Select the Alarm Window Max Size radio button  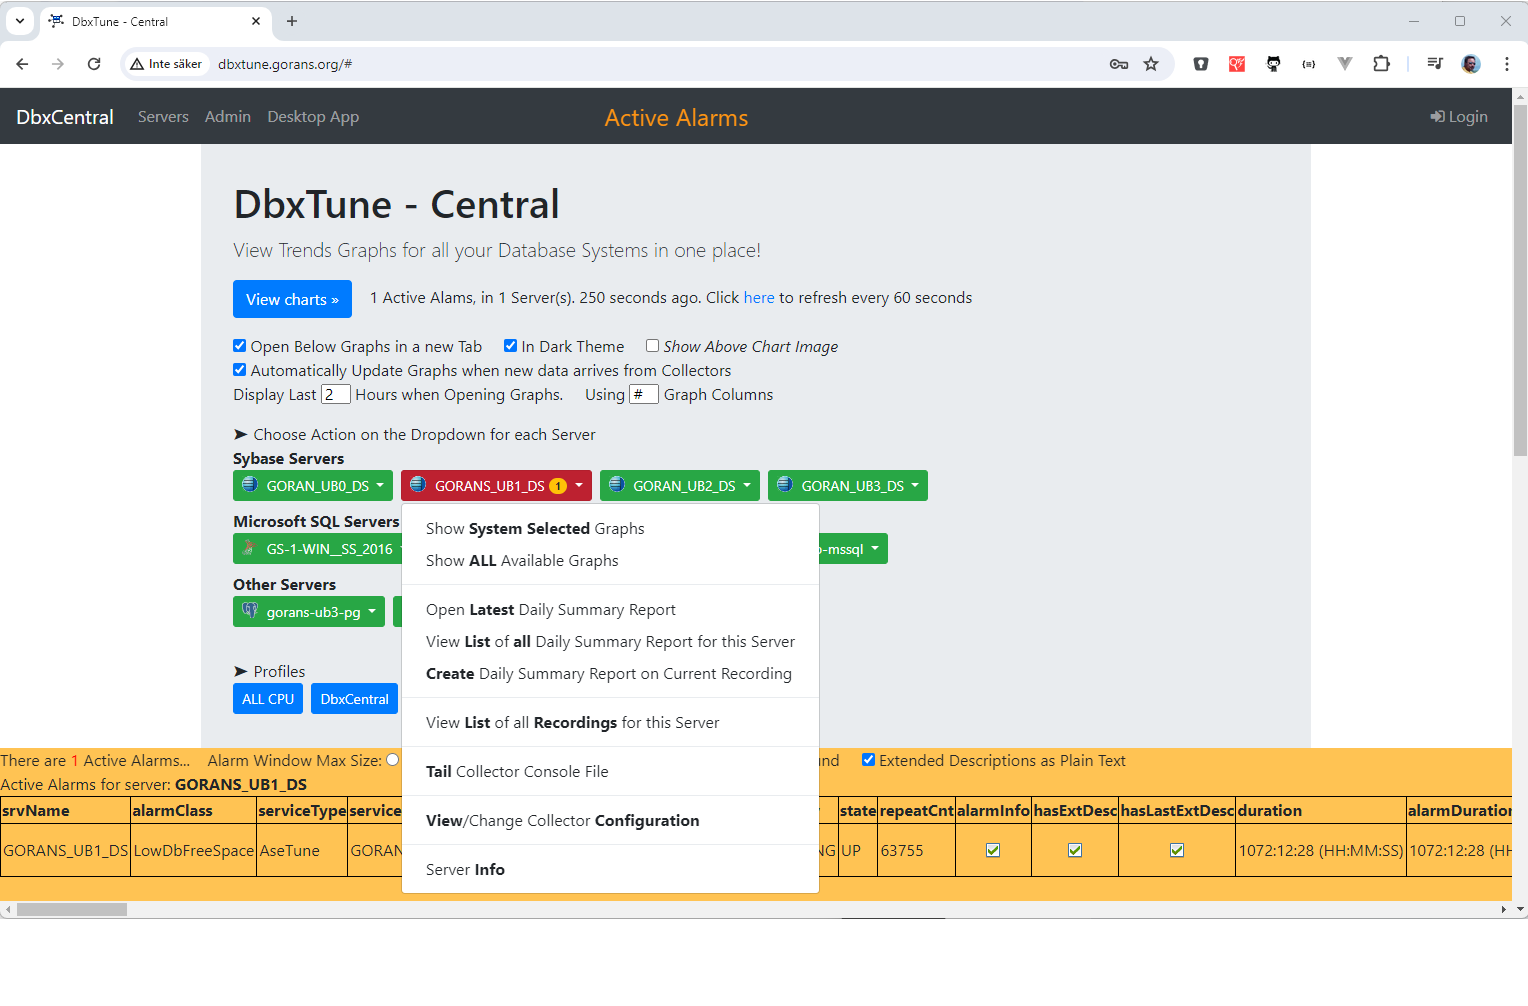[x=393, y=760]
